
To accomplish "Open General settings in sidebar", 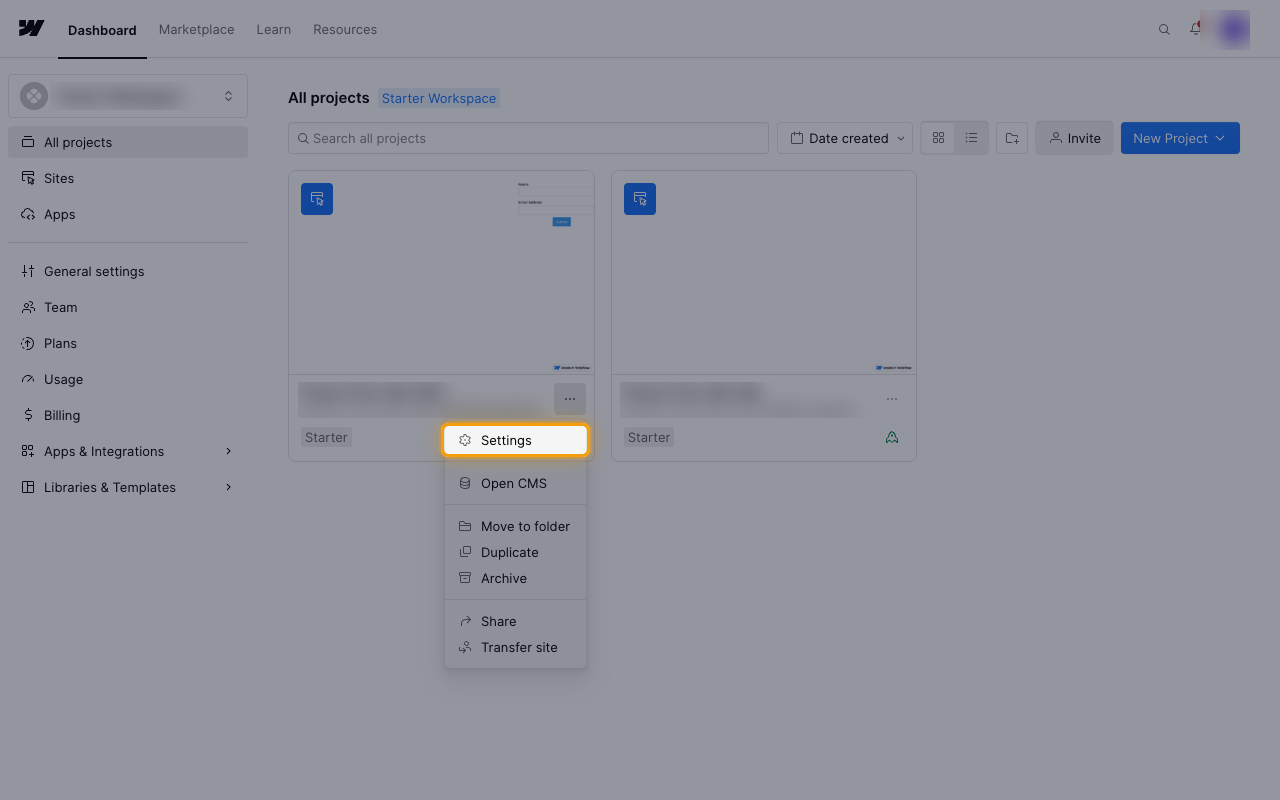I will point(128,271).
